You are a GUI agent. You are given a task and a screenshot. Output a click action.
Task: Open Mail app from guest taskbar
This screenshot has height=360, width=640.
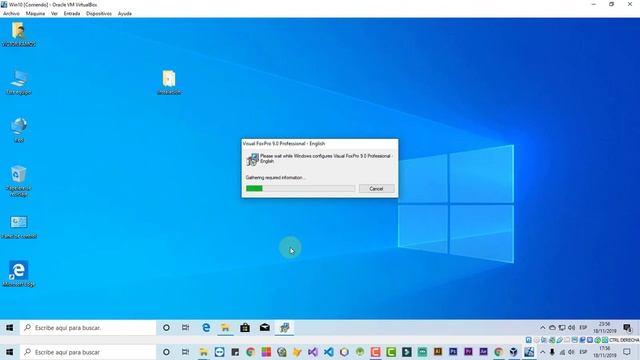pos(264,328)
